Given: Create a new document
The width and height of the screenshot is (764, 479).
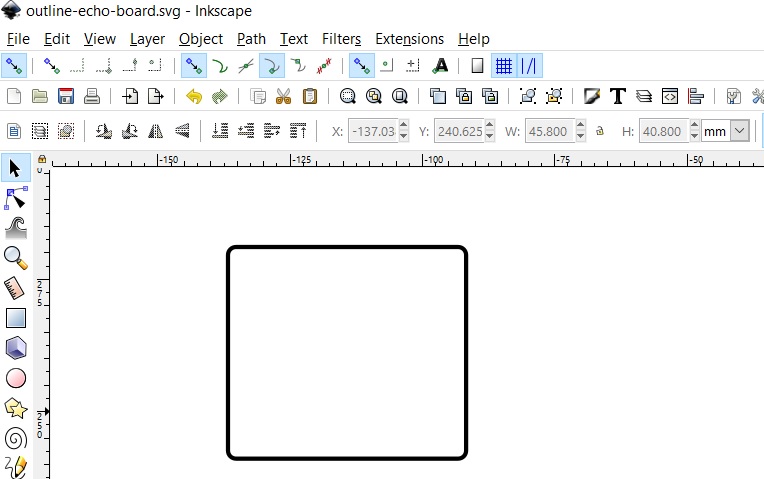Looking at the screenshot, I should [x=14, y=96].
